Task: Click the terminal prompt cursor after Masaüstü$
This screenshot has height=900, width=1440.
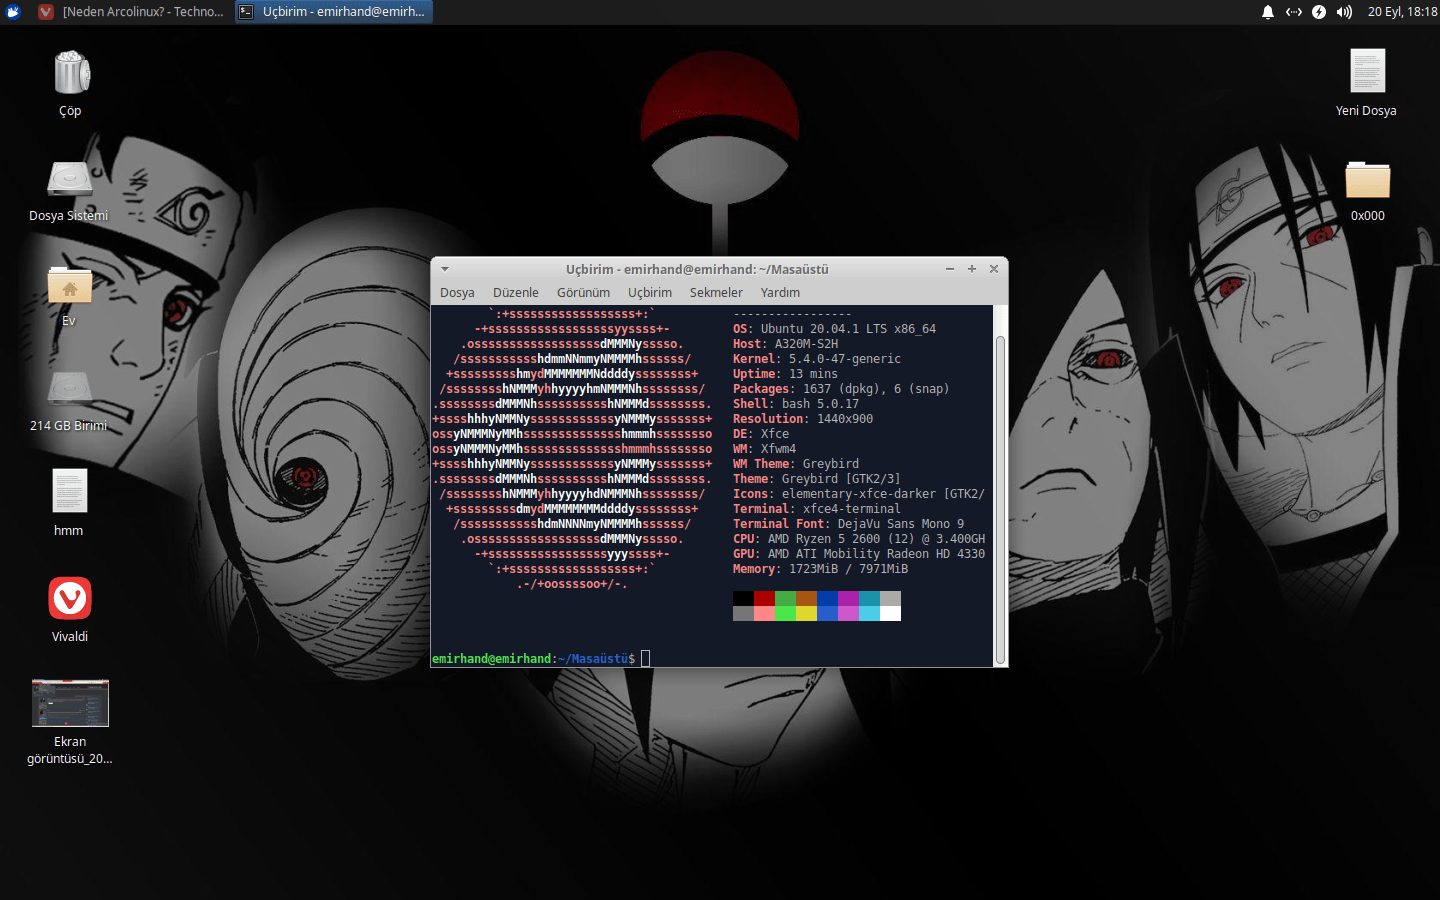Action: (645, 658)
